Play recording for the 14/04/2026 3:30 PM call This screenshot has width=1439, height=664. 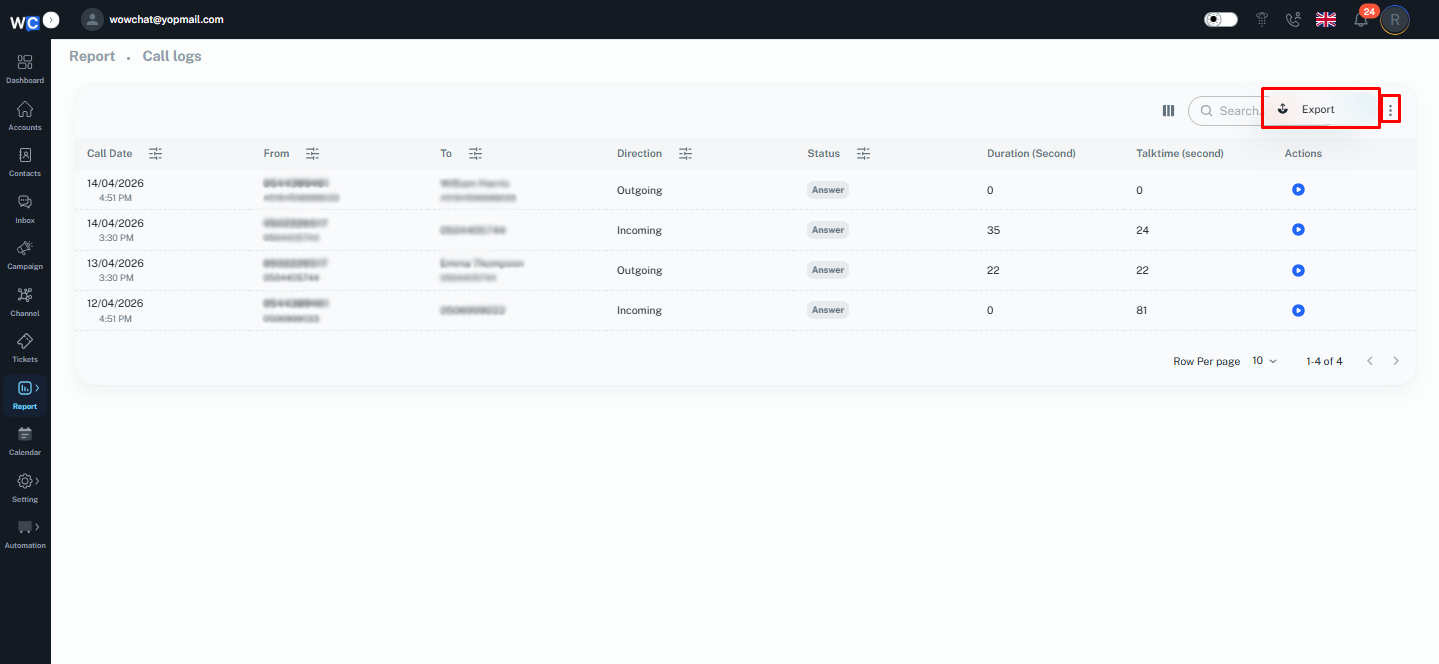pyautogui.click(x=1298, y=229)
